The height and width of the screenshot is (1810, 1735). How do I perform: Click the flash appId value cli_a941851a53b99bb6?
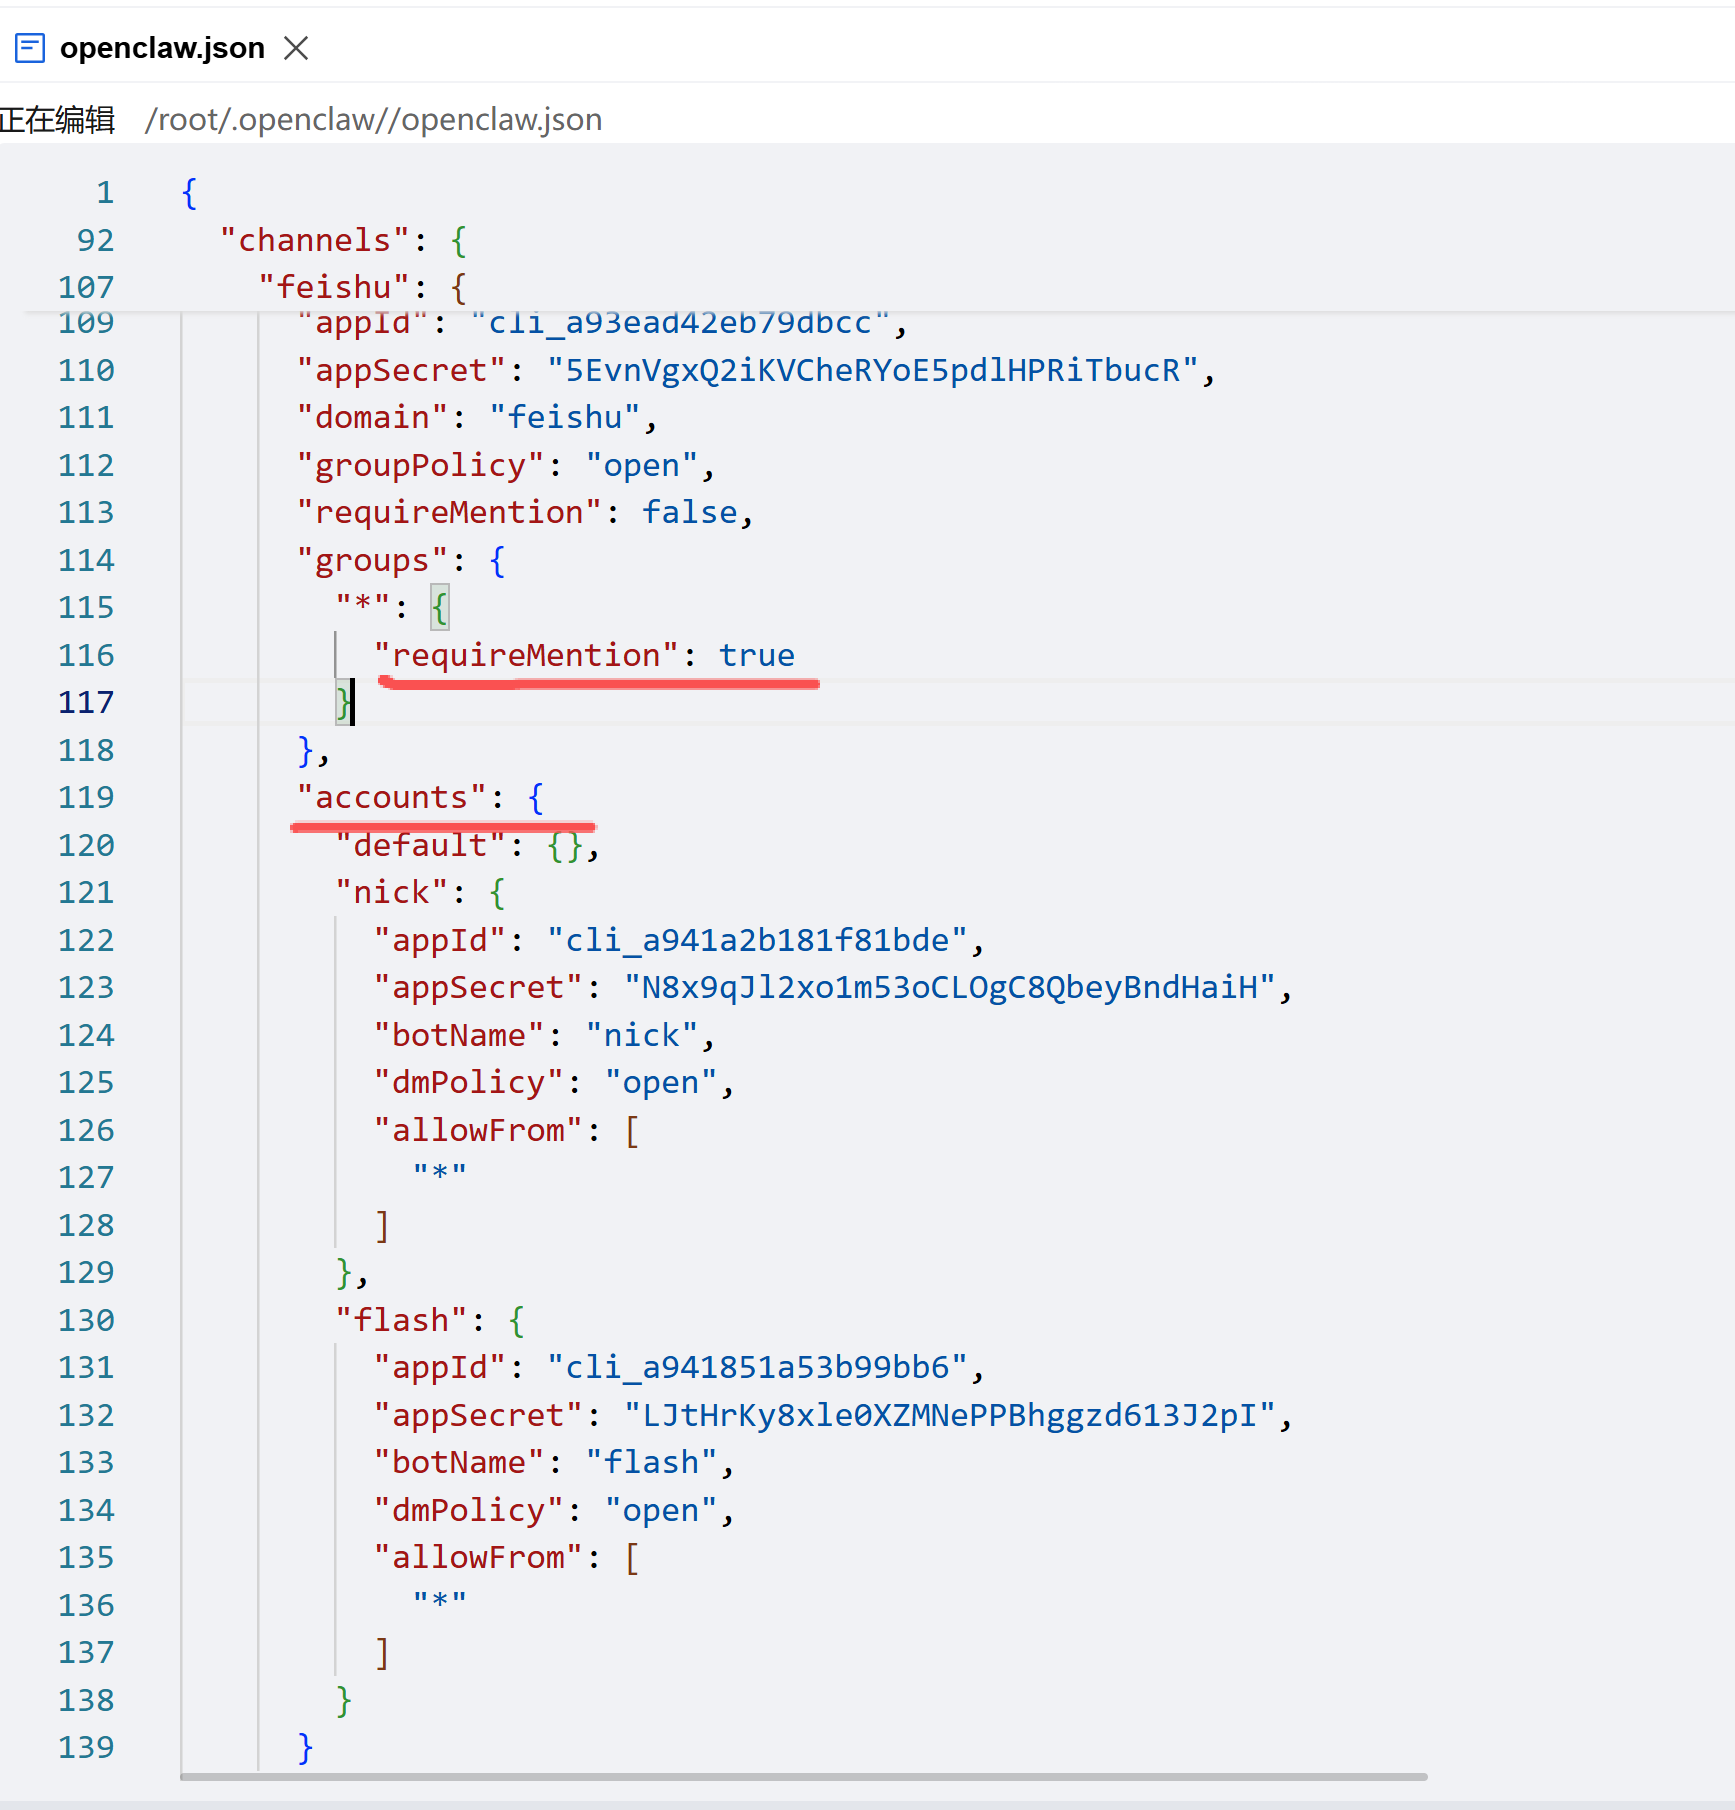757,1368
